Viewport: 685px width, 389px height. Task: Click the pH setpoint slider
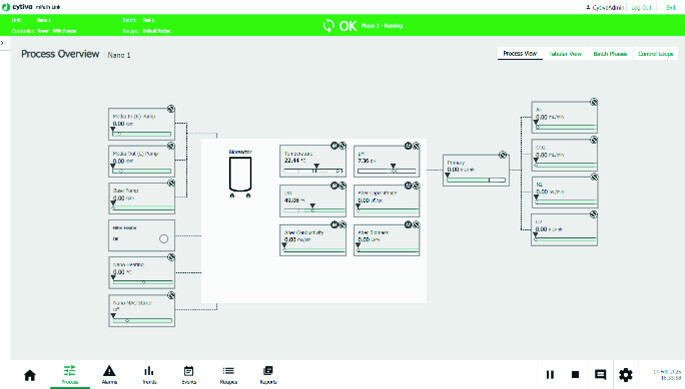click(387, 170)
